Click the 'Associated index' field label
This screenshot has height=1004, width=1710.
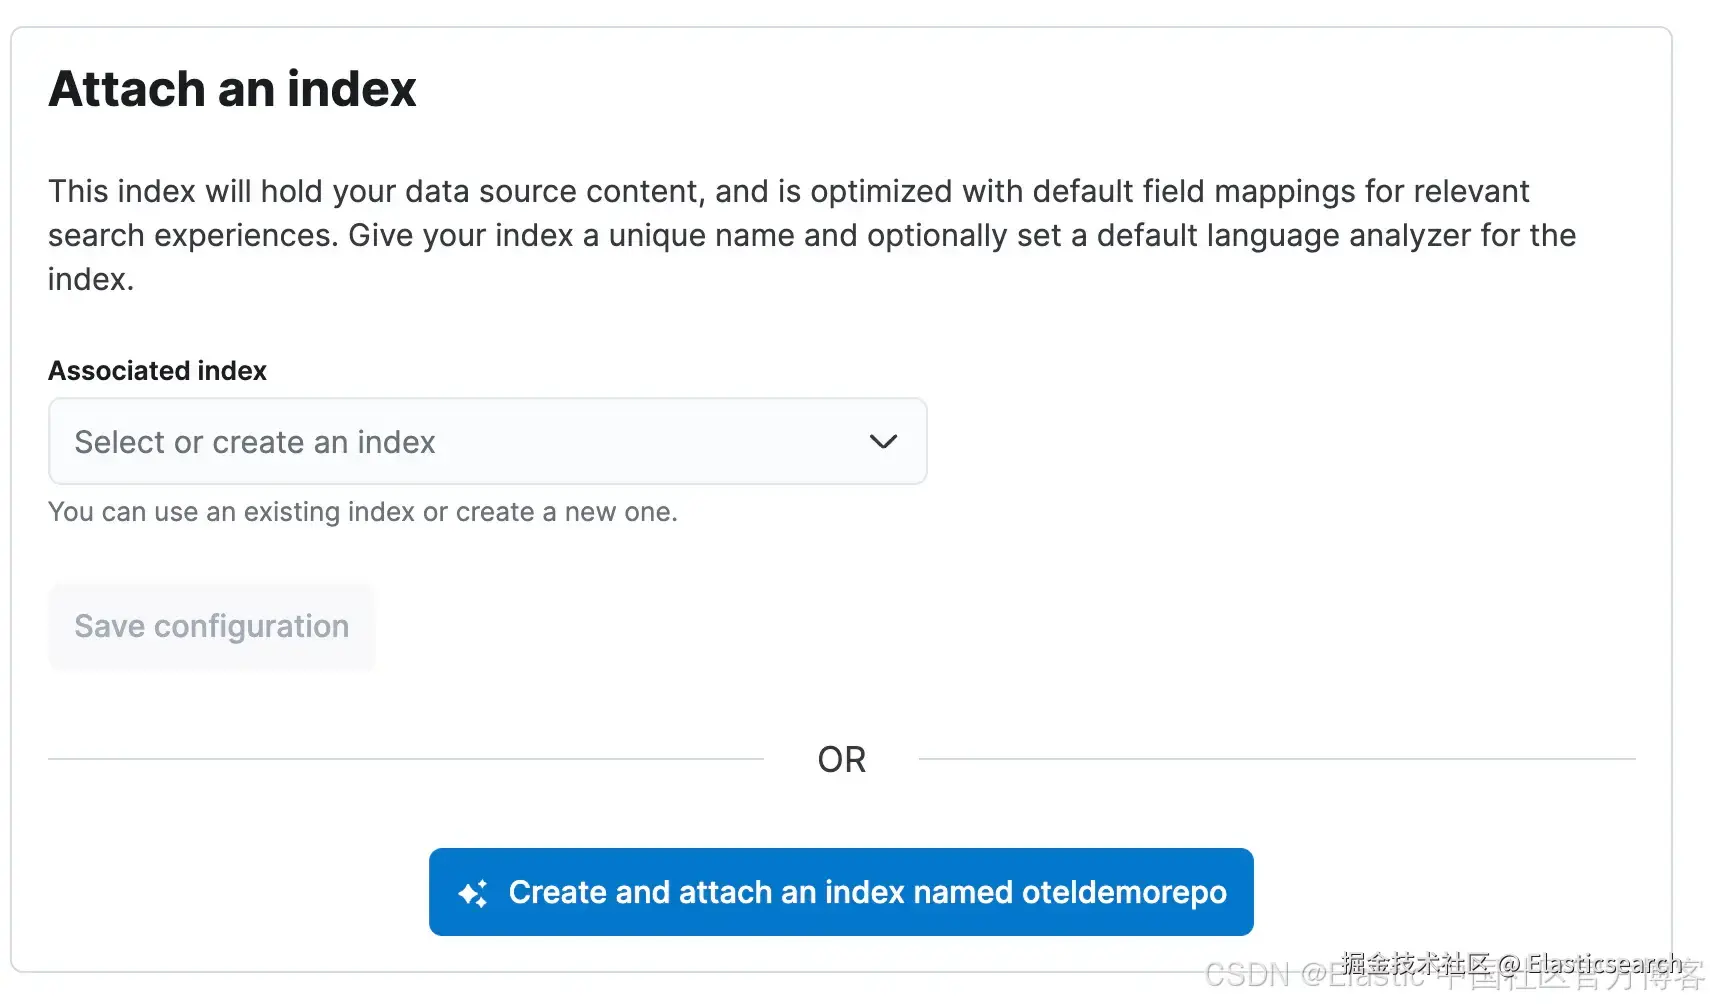click(157, 371)
